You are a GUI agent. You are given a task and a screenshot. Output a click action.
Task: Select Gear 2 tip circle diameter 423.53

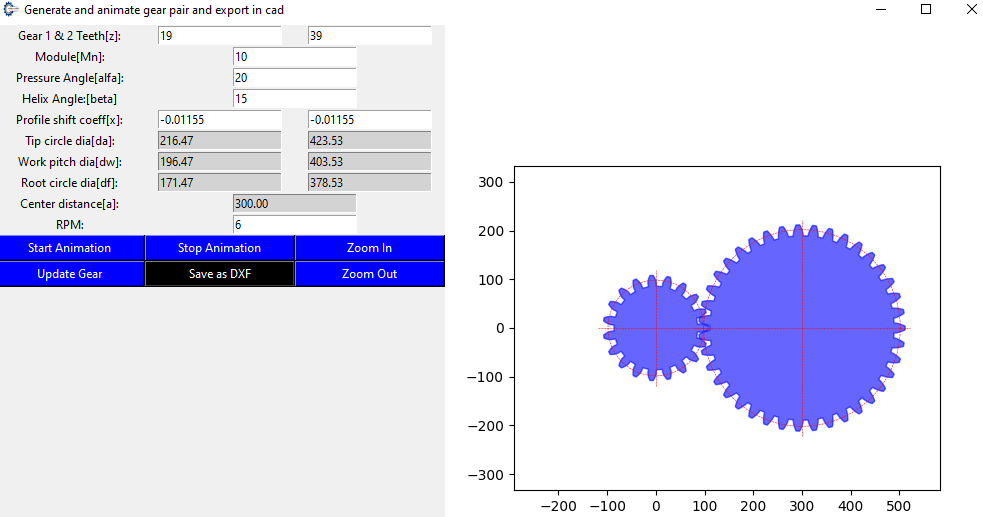click(x=369, y=140)
